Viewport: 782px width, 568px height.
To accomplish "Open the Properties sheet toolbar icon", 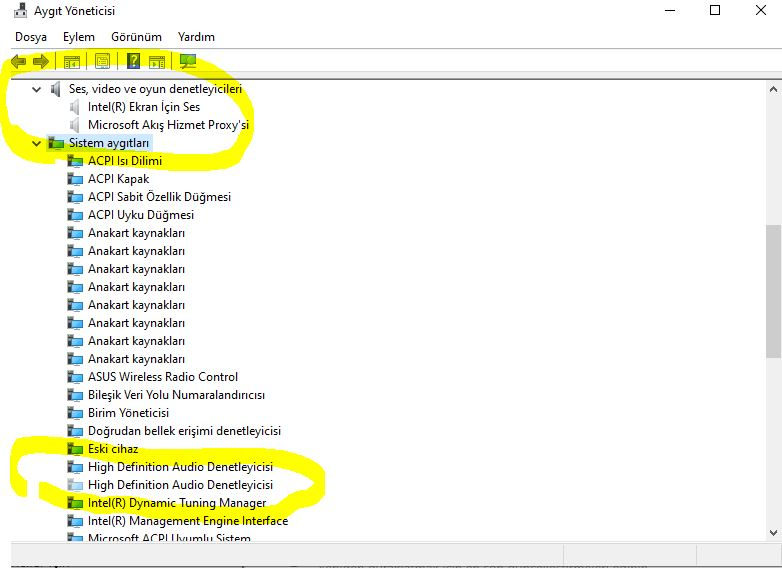I will pos(102,62).
